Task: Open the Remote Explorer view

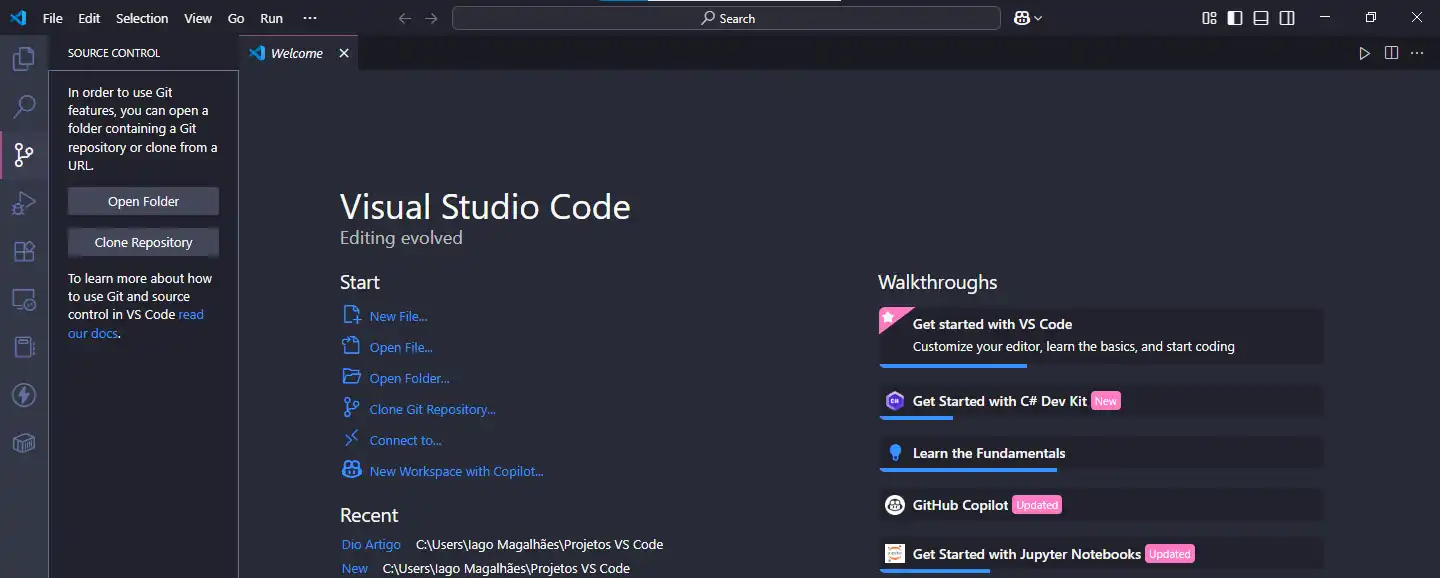Action: (23, 299)
